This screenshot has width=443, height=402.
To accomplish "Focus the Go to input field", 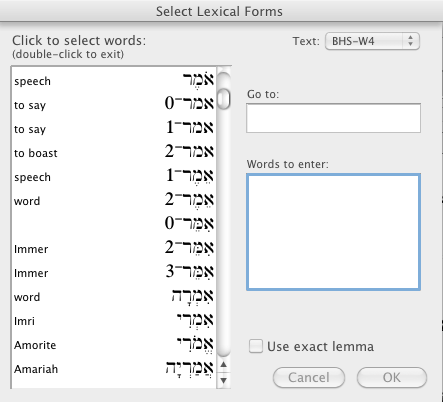I will pos(333,118).
